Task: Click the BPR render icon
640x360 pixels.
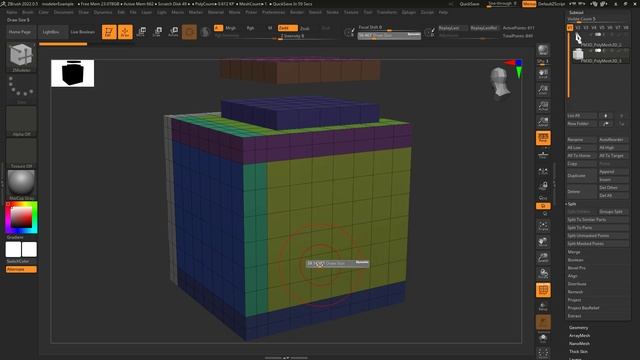Action: coord(543,50)
